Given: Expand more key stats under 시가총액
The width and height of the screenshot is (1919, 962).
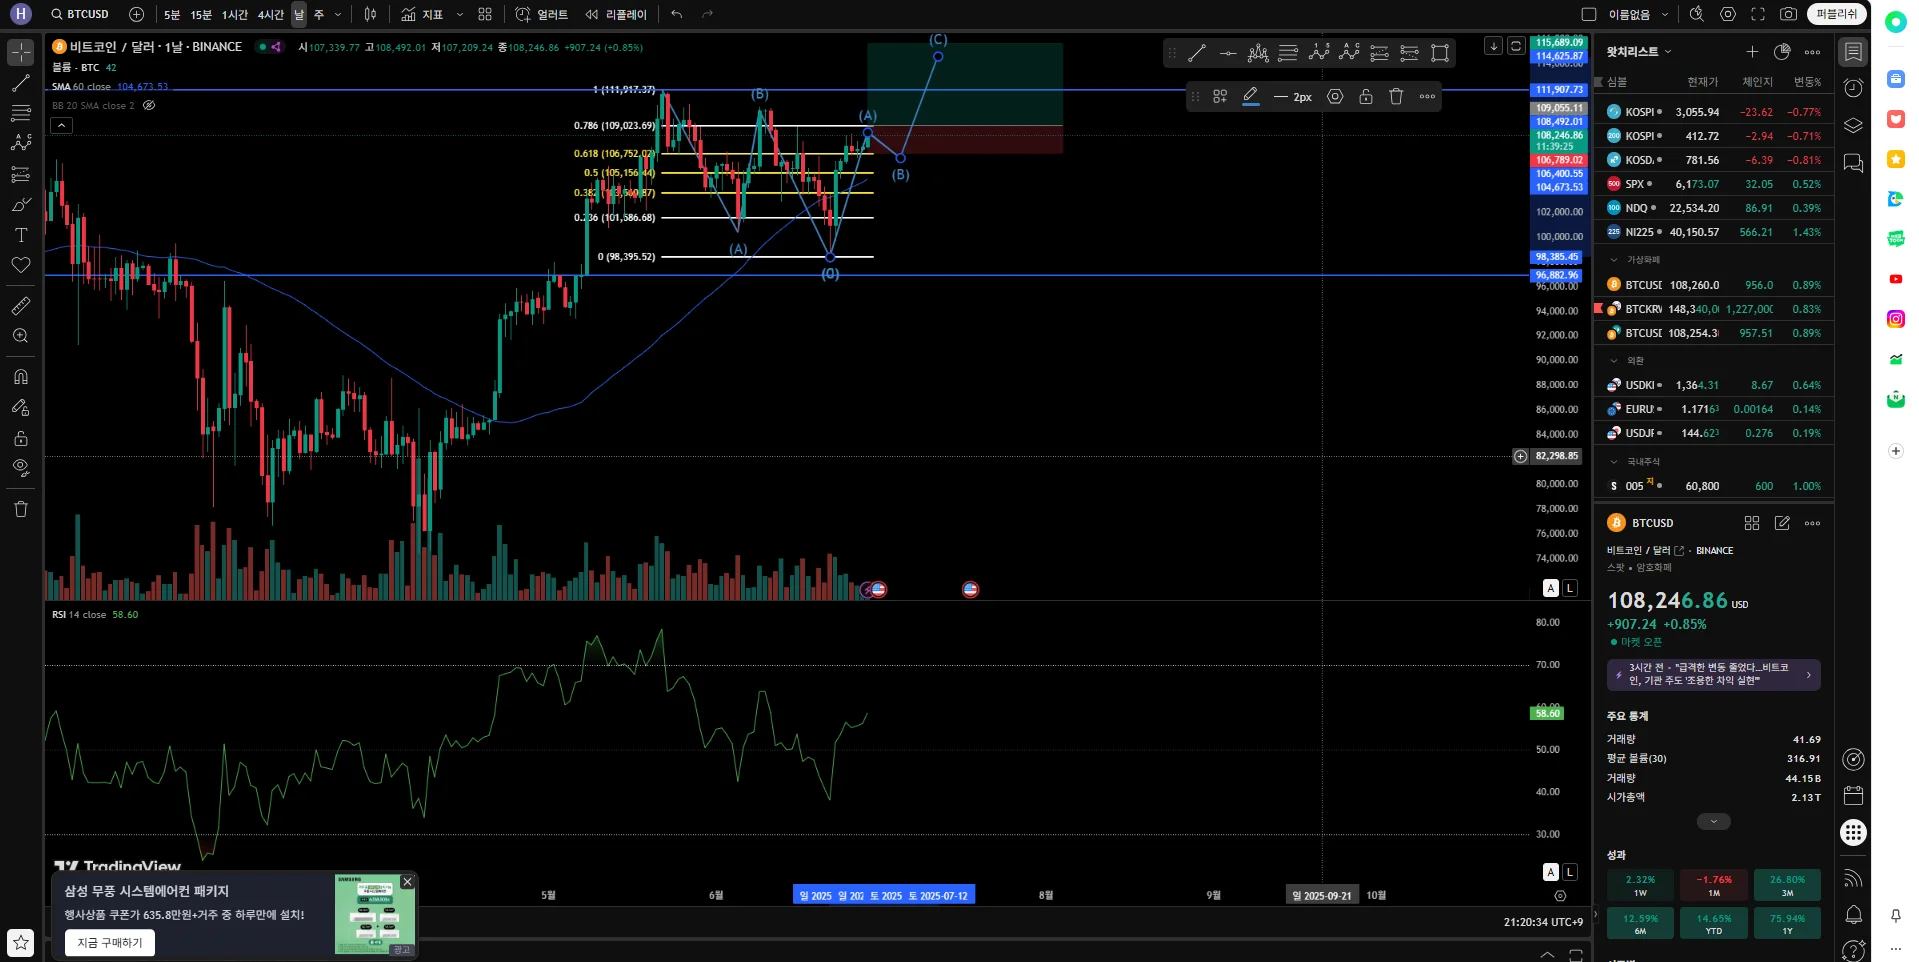Looking at the screenshot, I should pos(1714,822).
